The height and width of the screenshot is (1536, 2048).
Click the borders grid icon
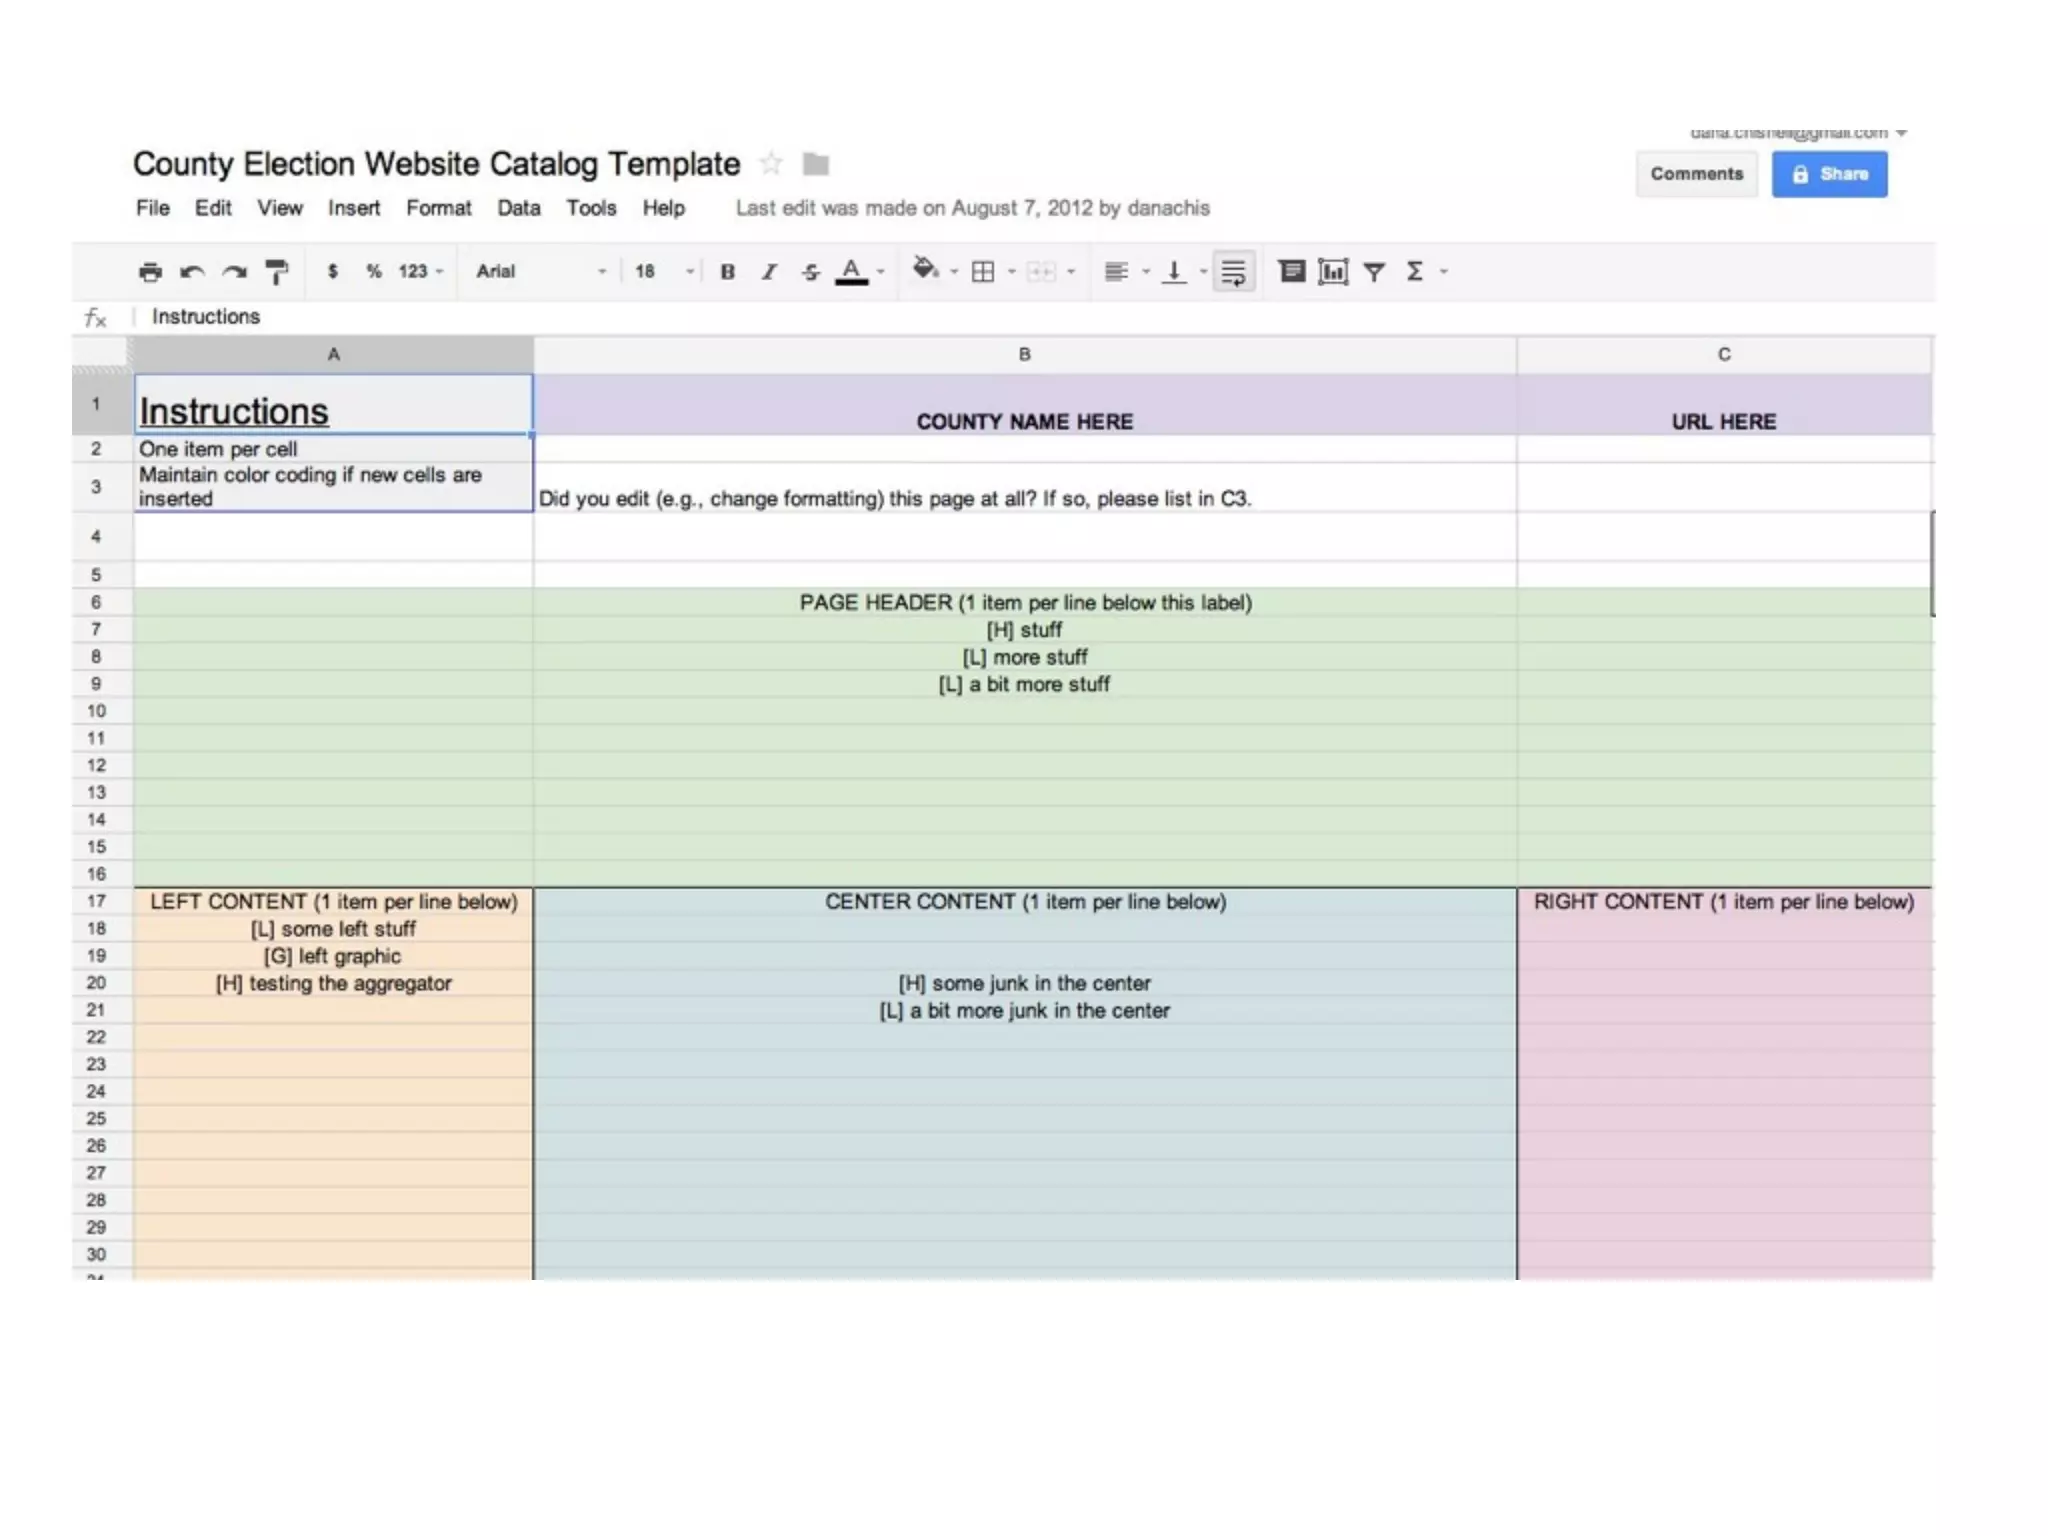tap(983, 272)
